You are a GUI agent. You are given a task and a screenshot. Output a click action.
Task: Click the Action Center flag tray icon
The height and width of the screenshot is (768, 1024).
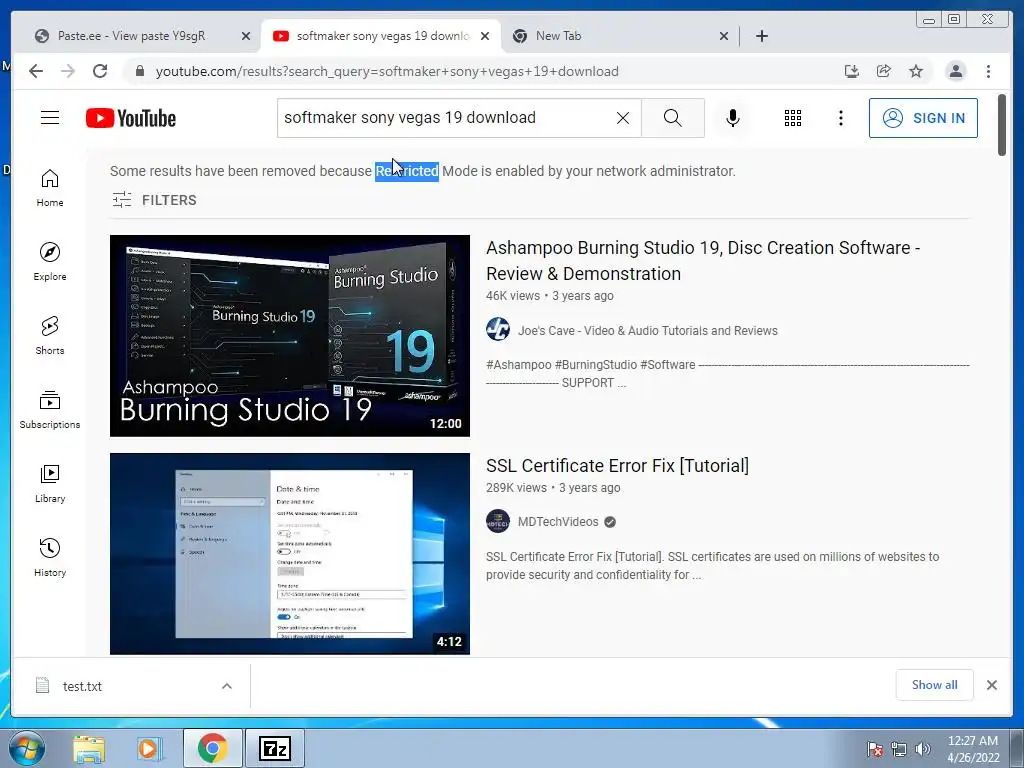[875, 749]
